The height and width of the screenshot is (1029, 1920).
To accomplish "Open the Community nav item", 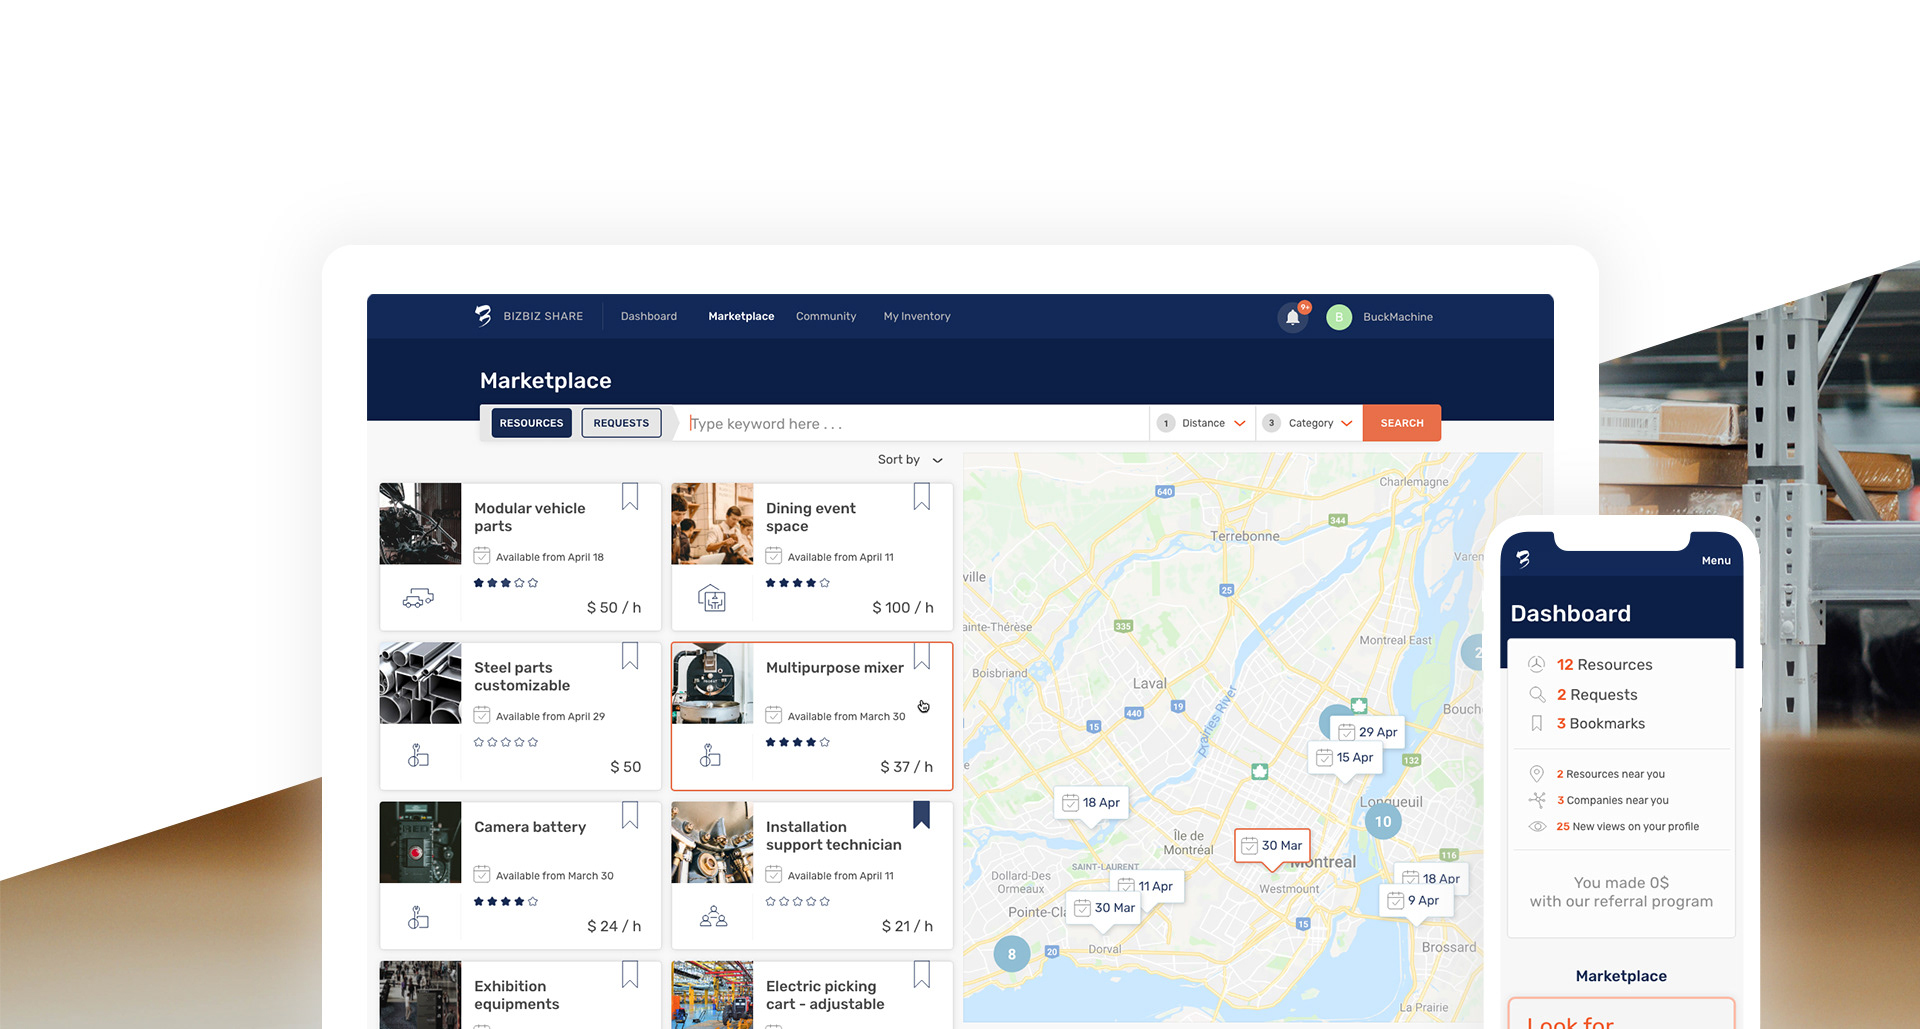I will pyautogui.click(x=826, y=316).
